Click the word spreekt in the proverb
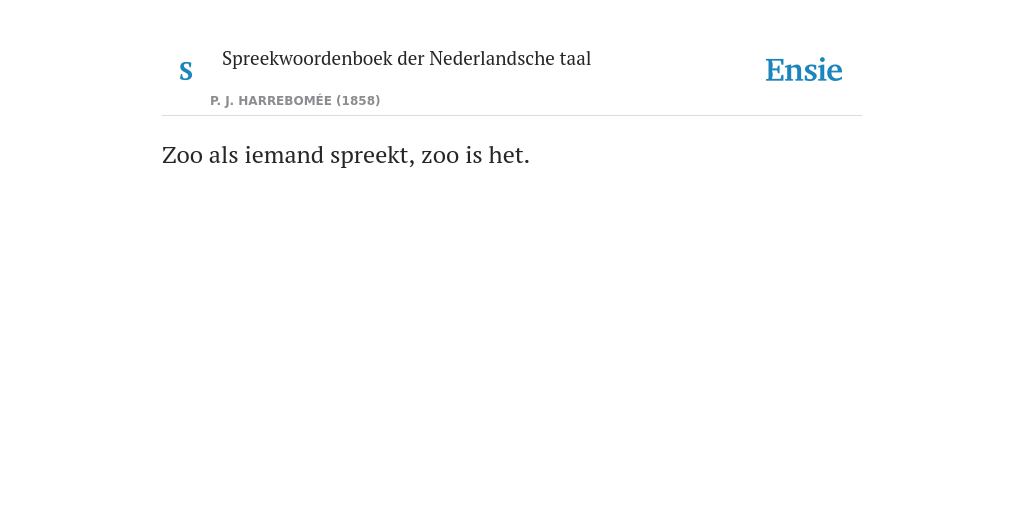The height and width of the screenshot is (512, 1024). click(x=372, y=156)
